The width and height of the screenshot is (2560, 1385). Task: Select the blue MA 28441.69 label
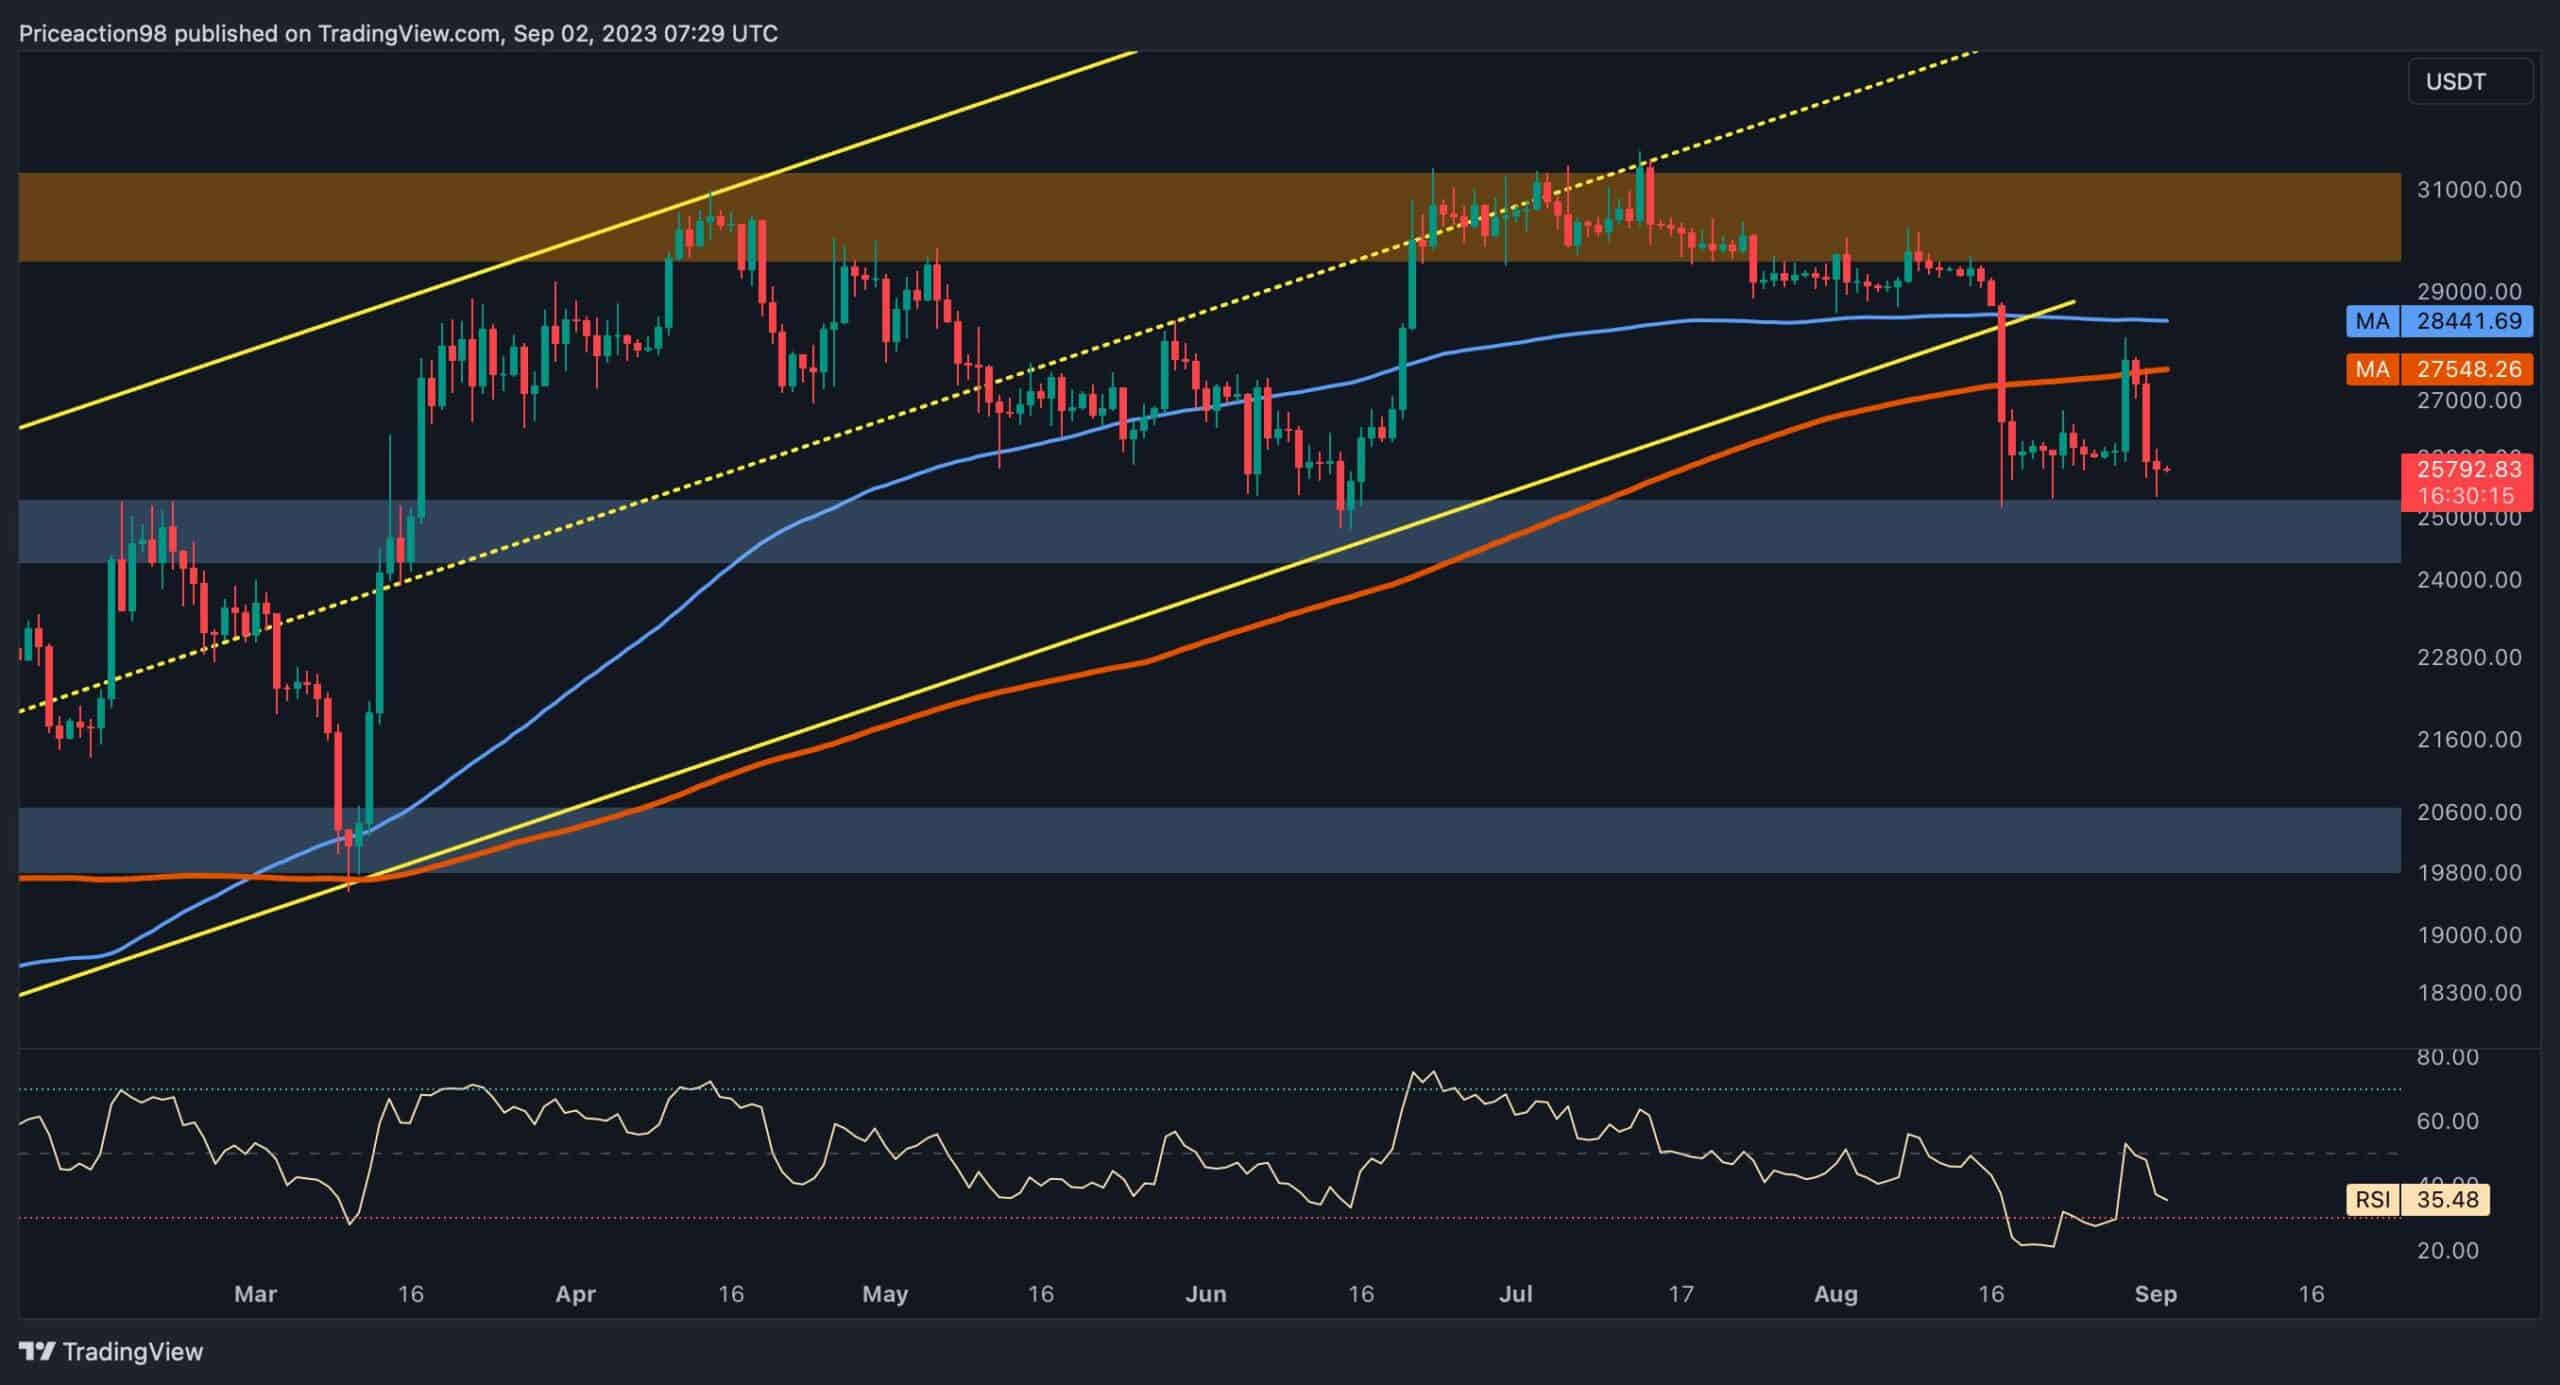pyautogui.click(x=2439, y=321)
